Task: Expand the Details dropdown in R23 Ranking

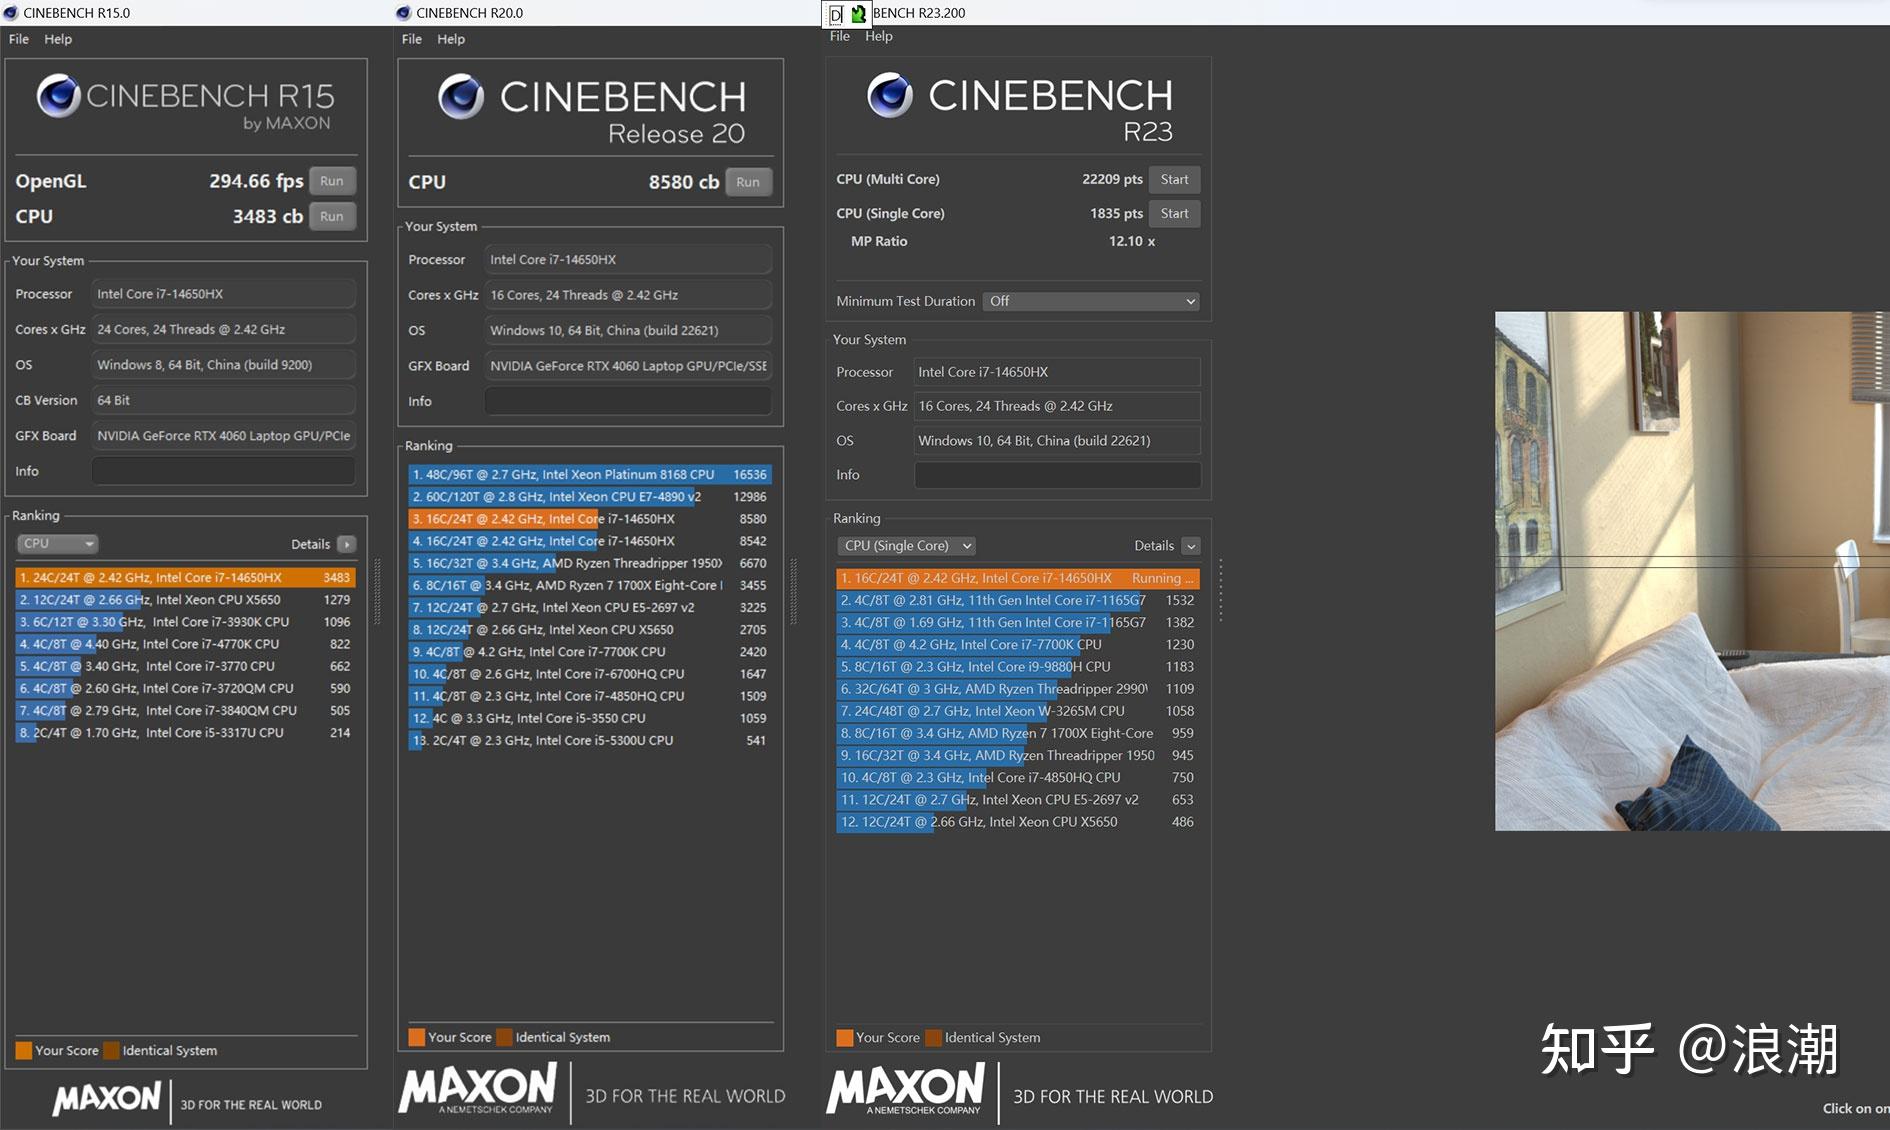Action: [x=1190, y=546]
